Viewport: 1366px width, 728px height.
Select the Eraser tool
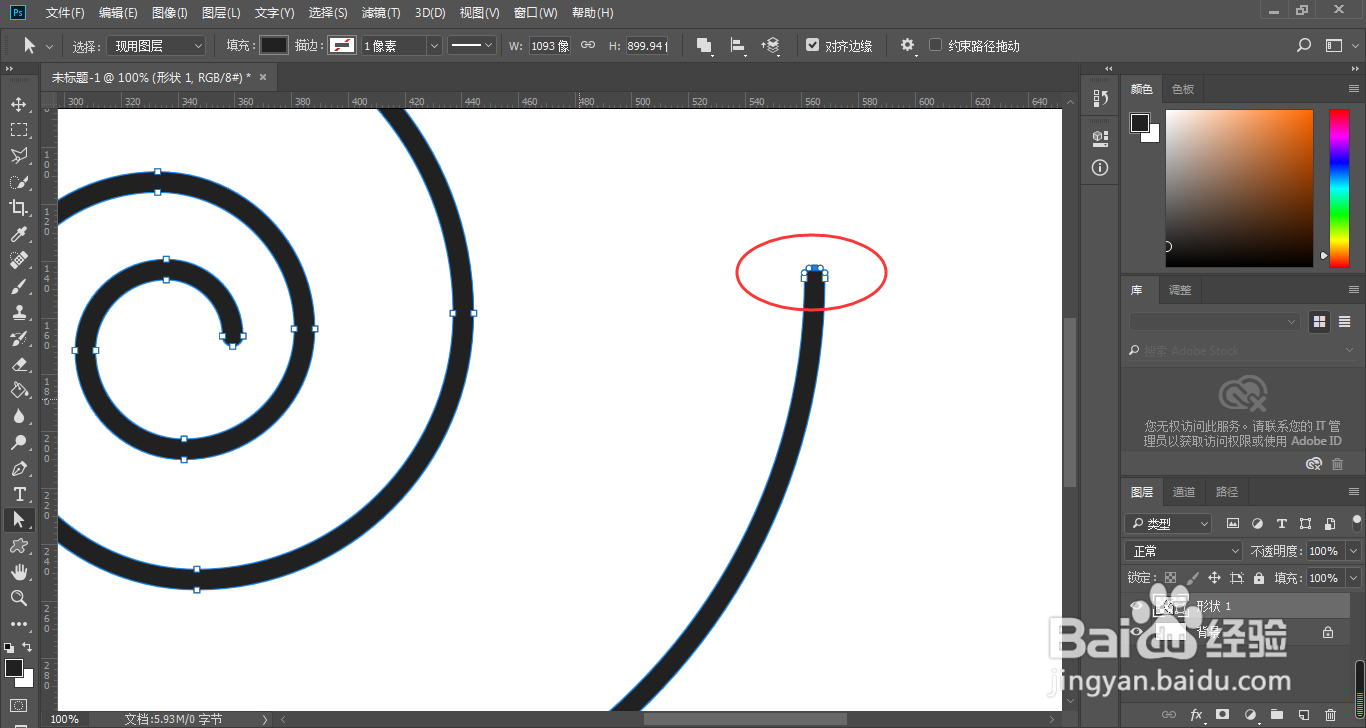(18, 364)
